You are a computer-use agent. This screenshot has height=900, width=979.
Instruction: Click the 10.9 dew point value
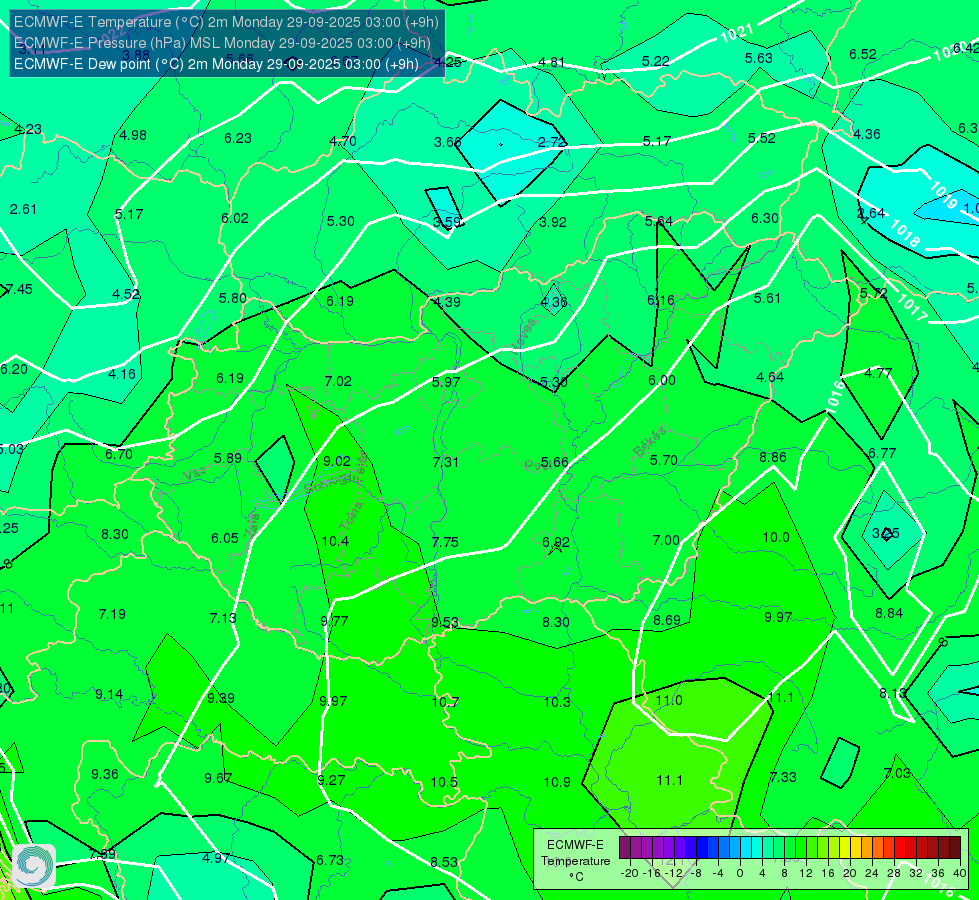(557, 782)
